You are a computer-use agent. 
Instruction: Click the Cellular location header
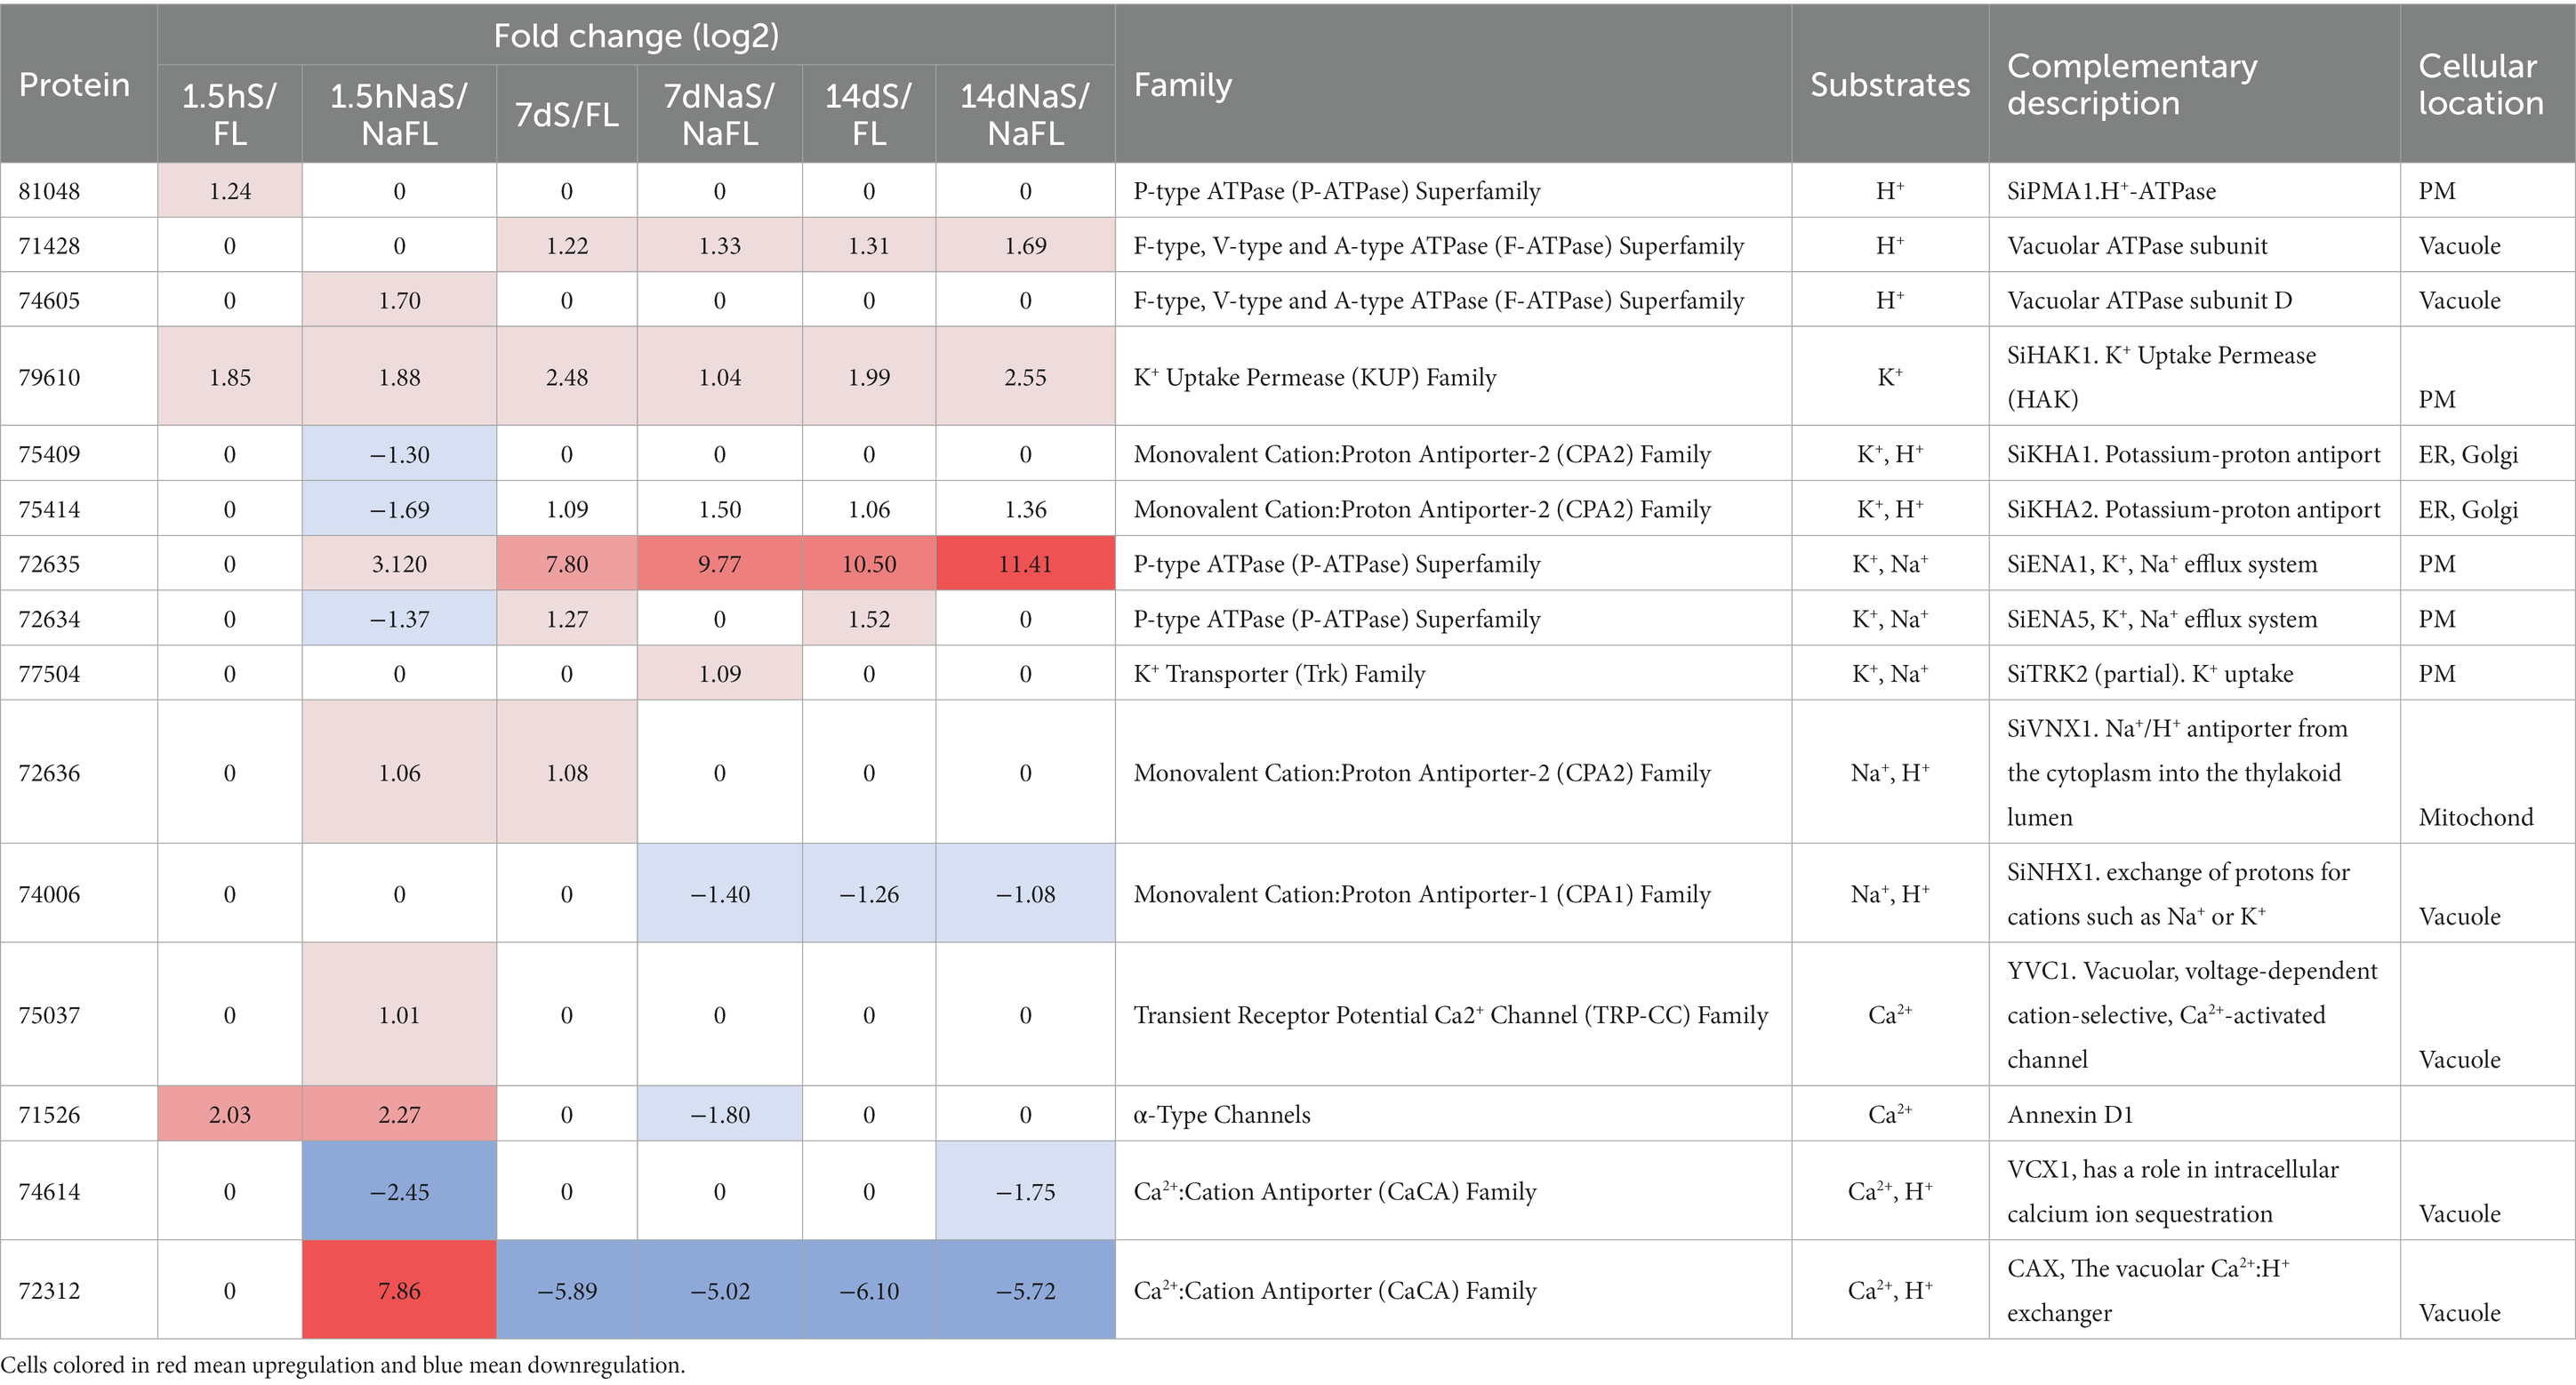[x=2487, y=84]
